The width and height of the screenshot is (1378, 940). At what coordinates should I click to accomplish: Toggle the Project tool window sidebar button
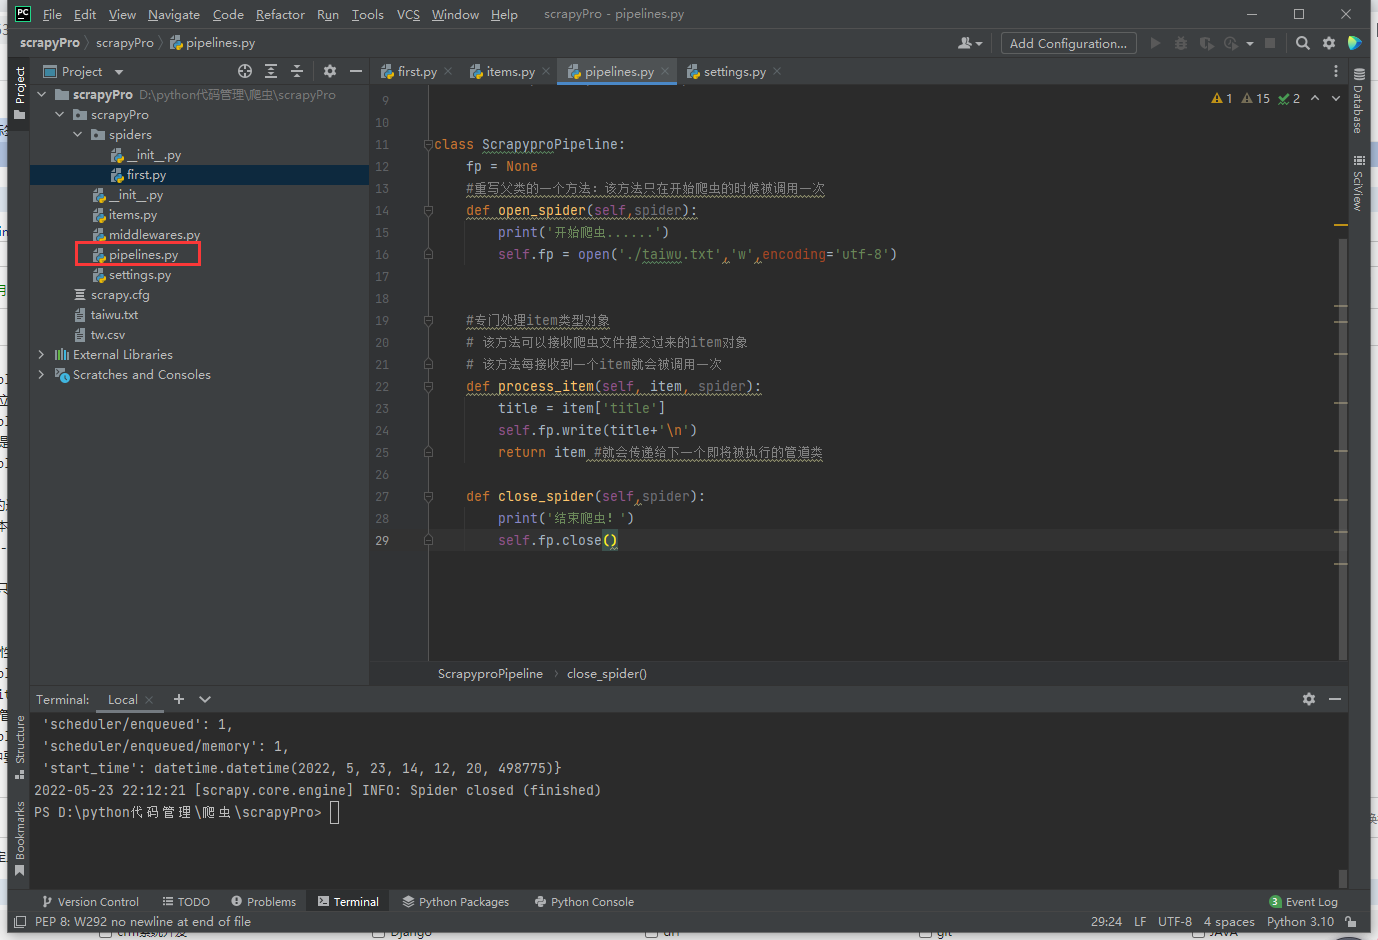coord(19,92)
